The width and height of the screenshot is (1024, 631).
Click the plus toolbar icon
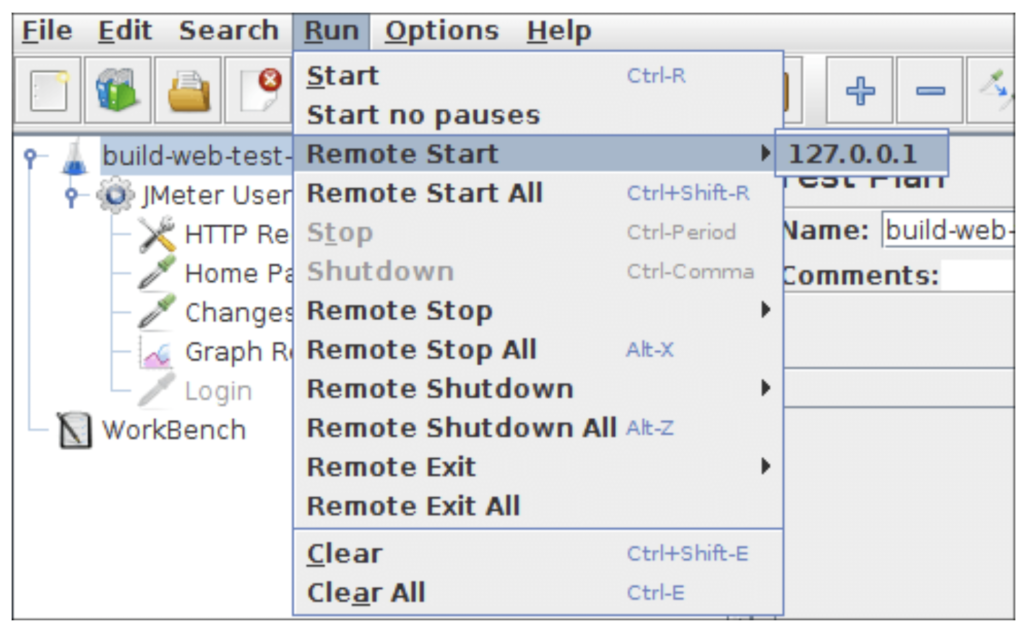(860, 88)
